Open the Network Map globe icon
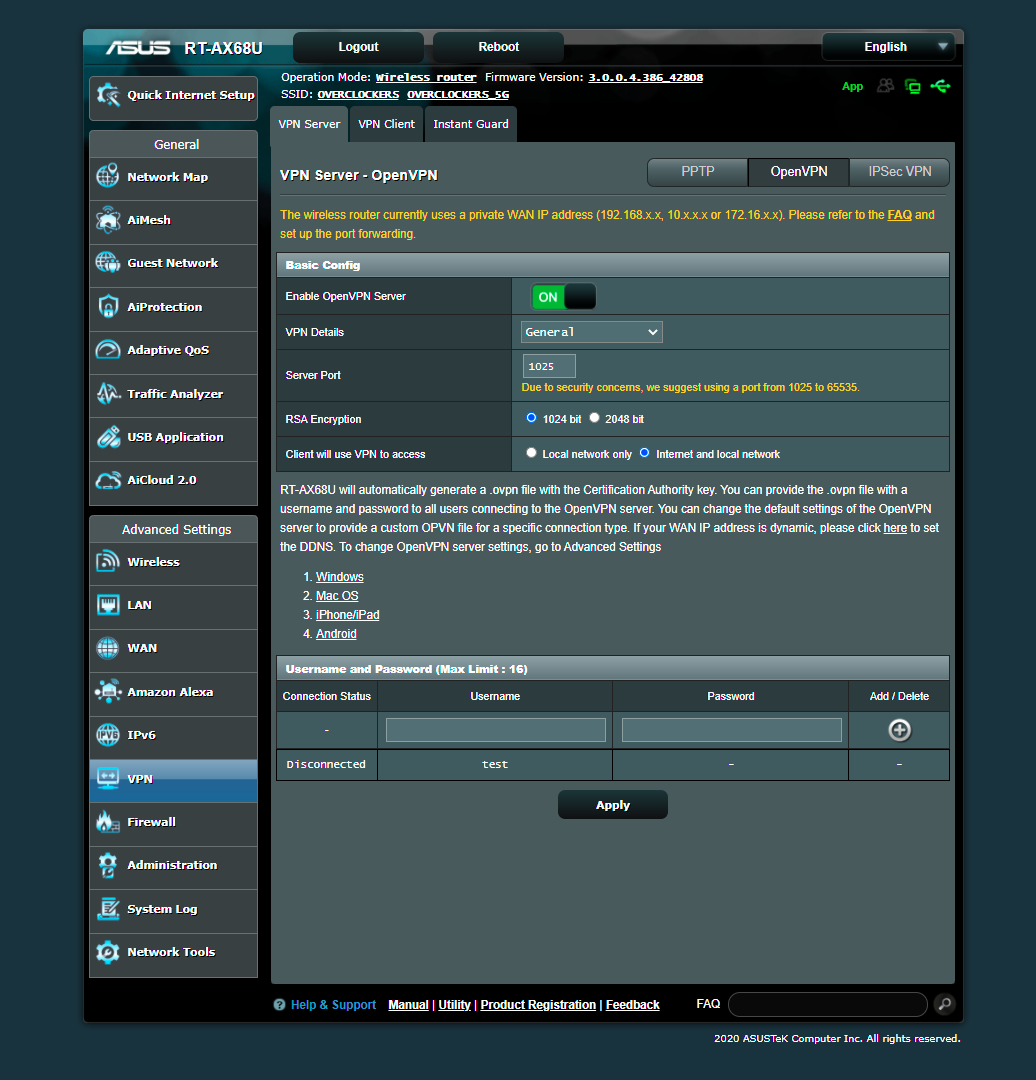This screenshot has width=1036, height=1080. pyautogui.click(x=107, y=174)
